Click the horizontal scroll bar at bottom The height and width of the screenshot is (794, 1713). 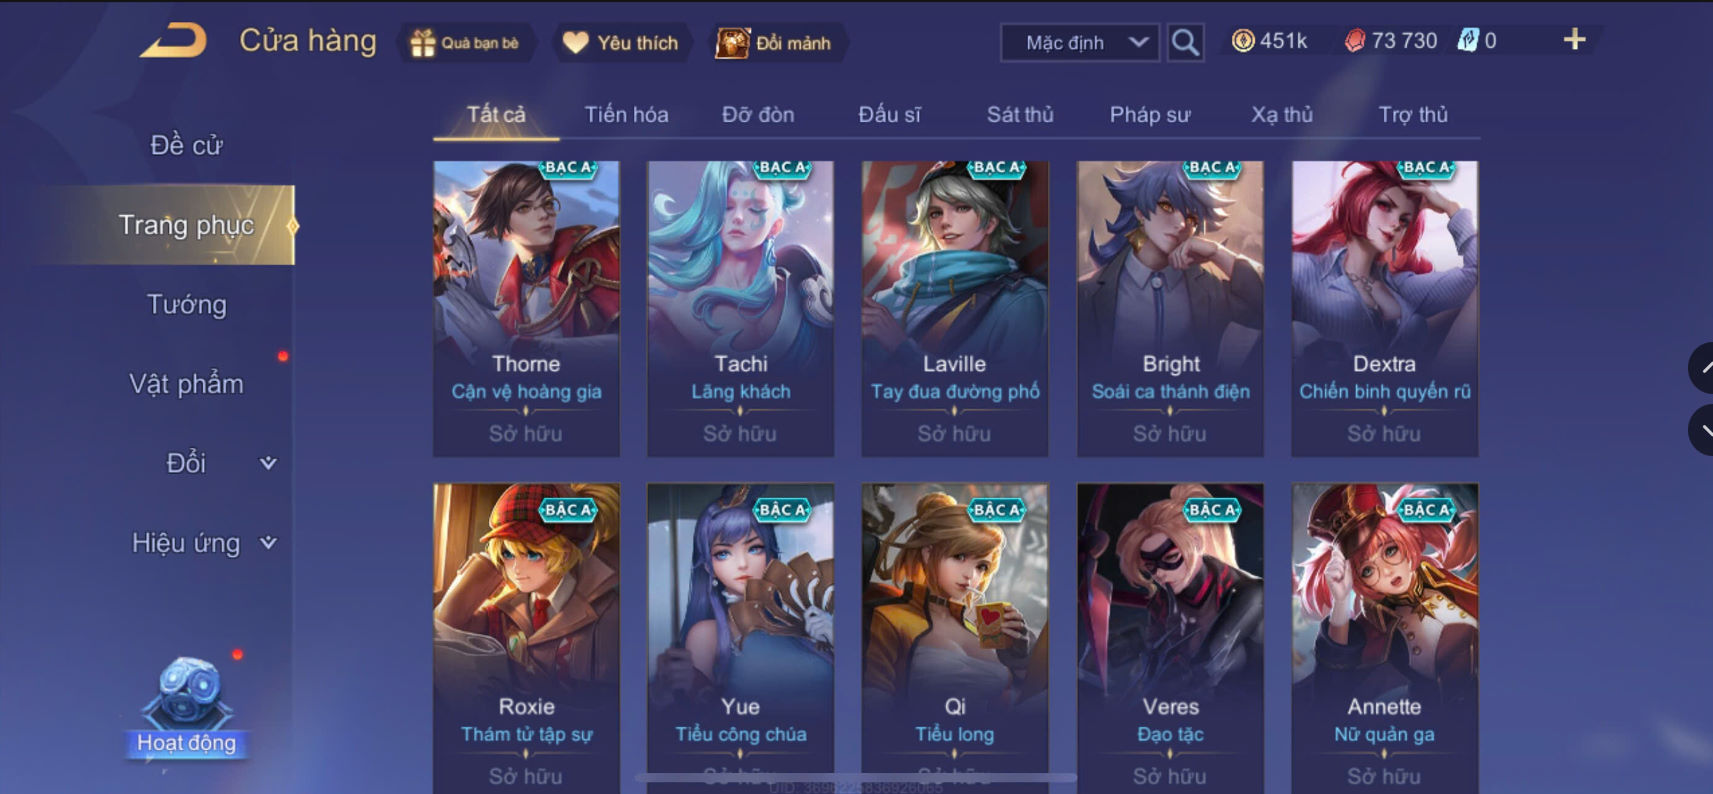tap(855, 777)
